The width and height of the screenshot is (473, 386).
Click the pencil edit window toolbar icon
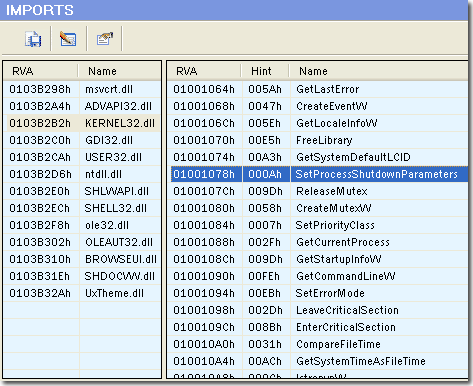tap(68, 39)
